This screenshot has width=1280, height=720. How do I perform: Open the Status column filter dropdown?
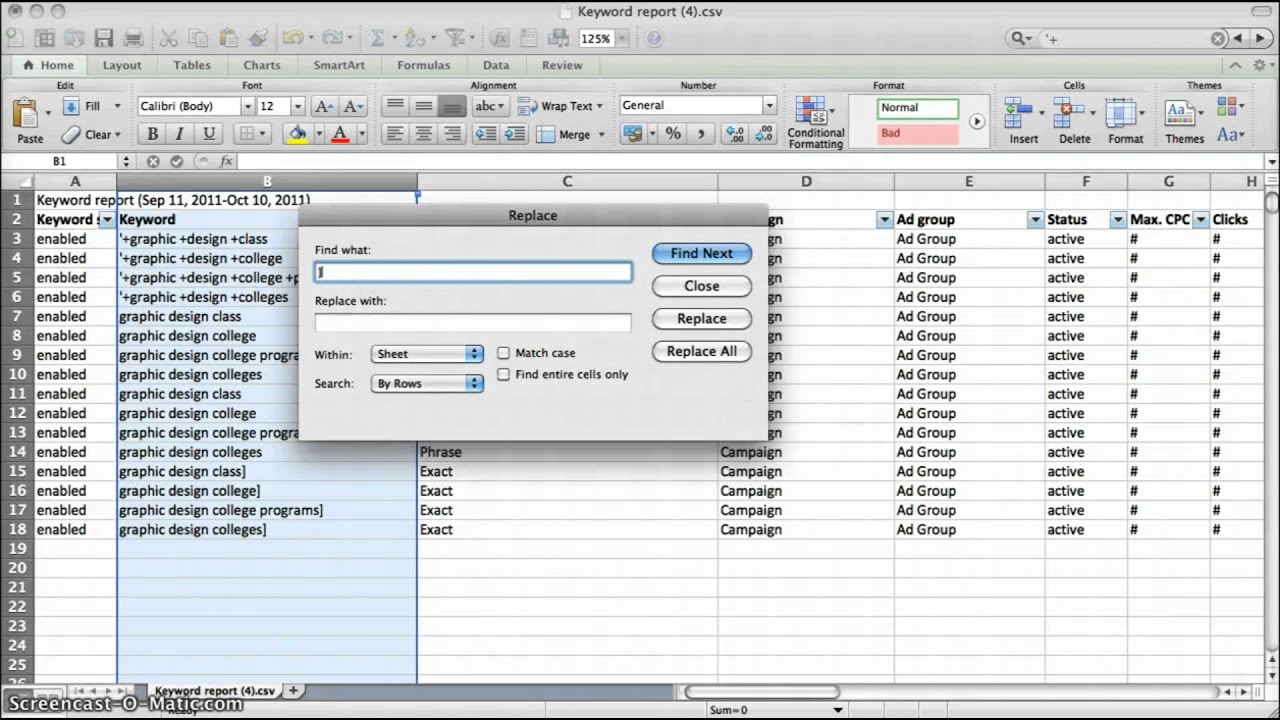click(1118, 219)
